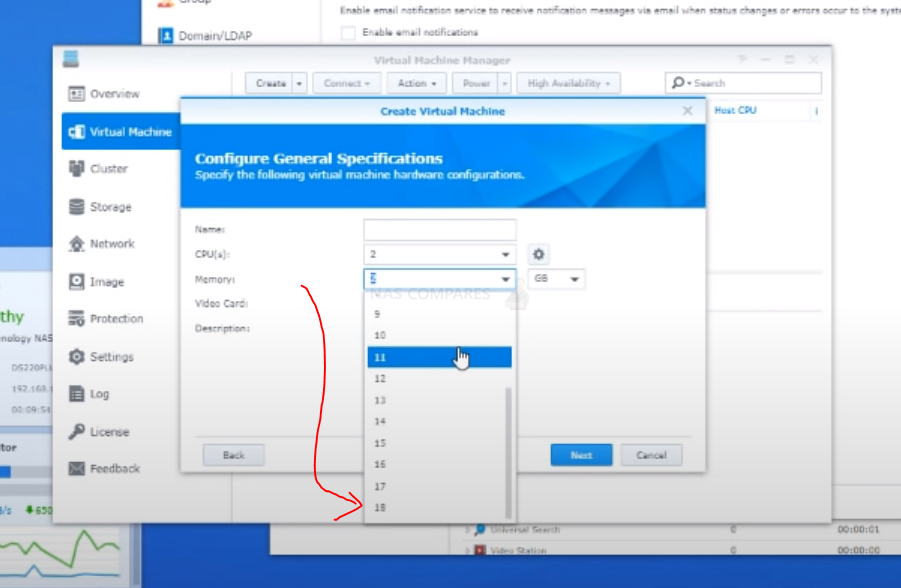
Task: Open the Action dropdown menu
Action: (x=417, y=83)
